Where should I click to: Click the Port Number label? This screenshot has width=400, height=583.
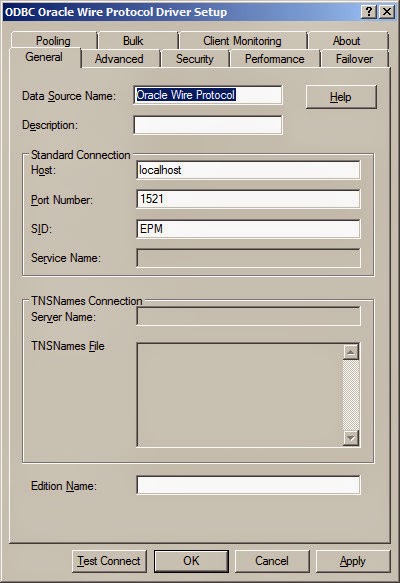tap(62, 200)
